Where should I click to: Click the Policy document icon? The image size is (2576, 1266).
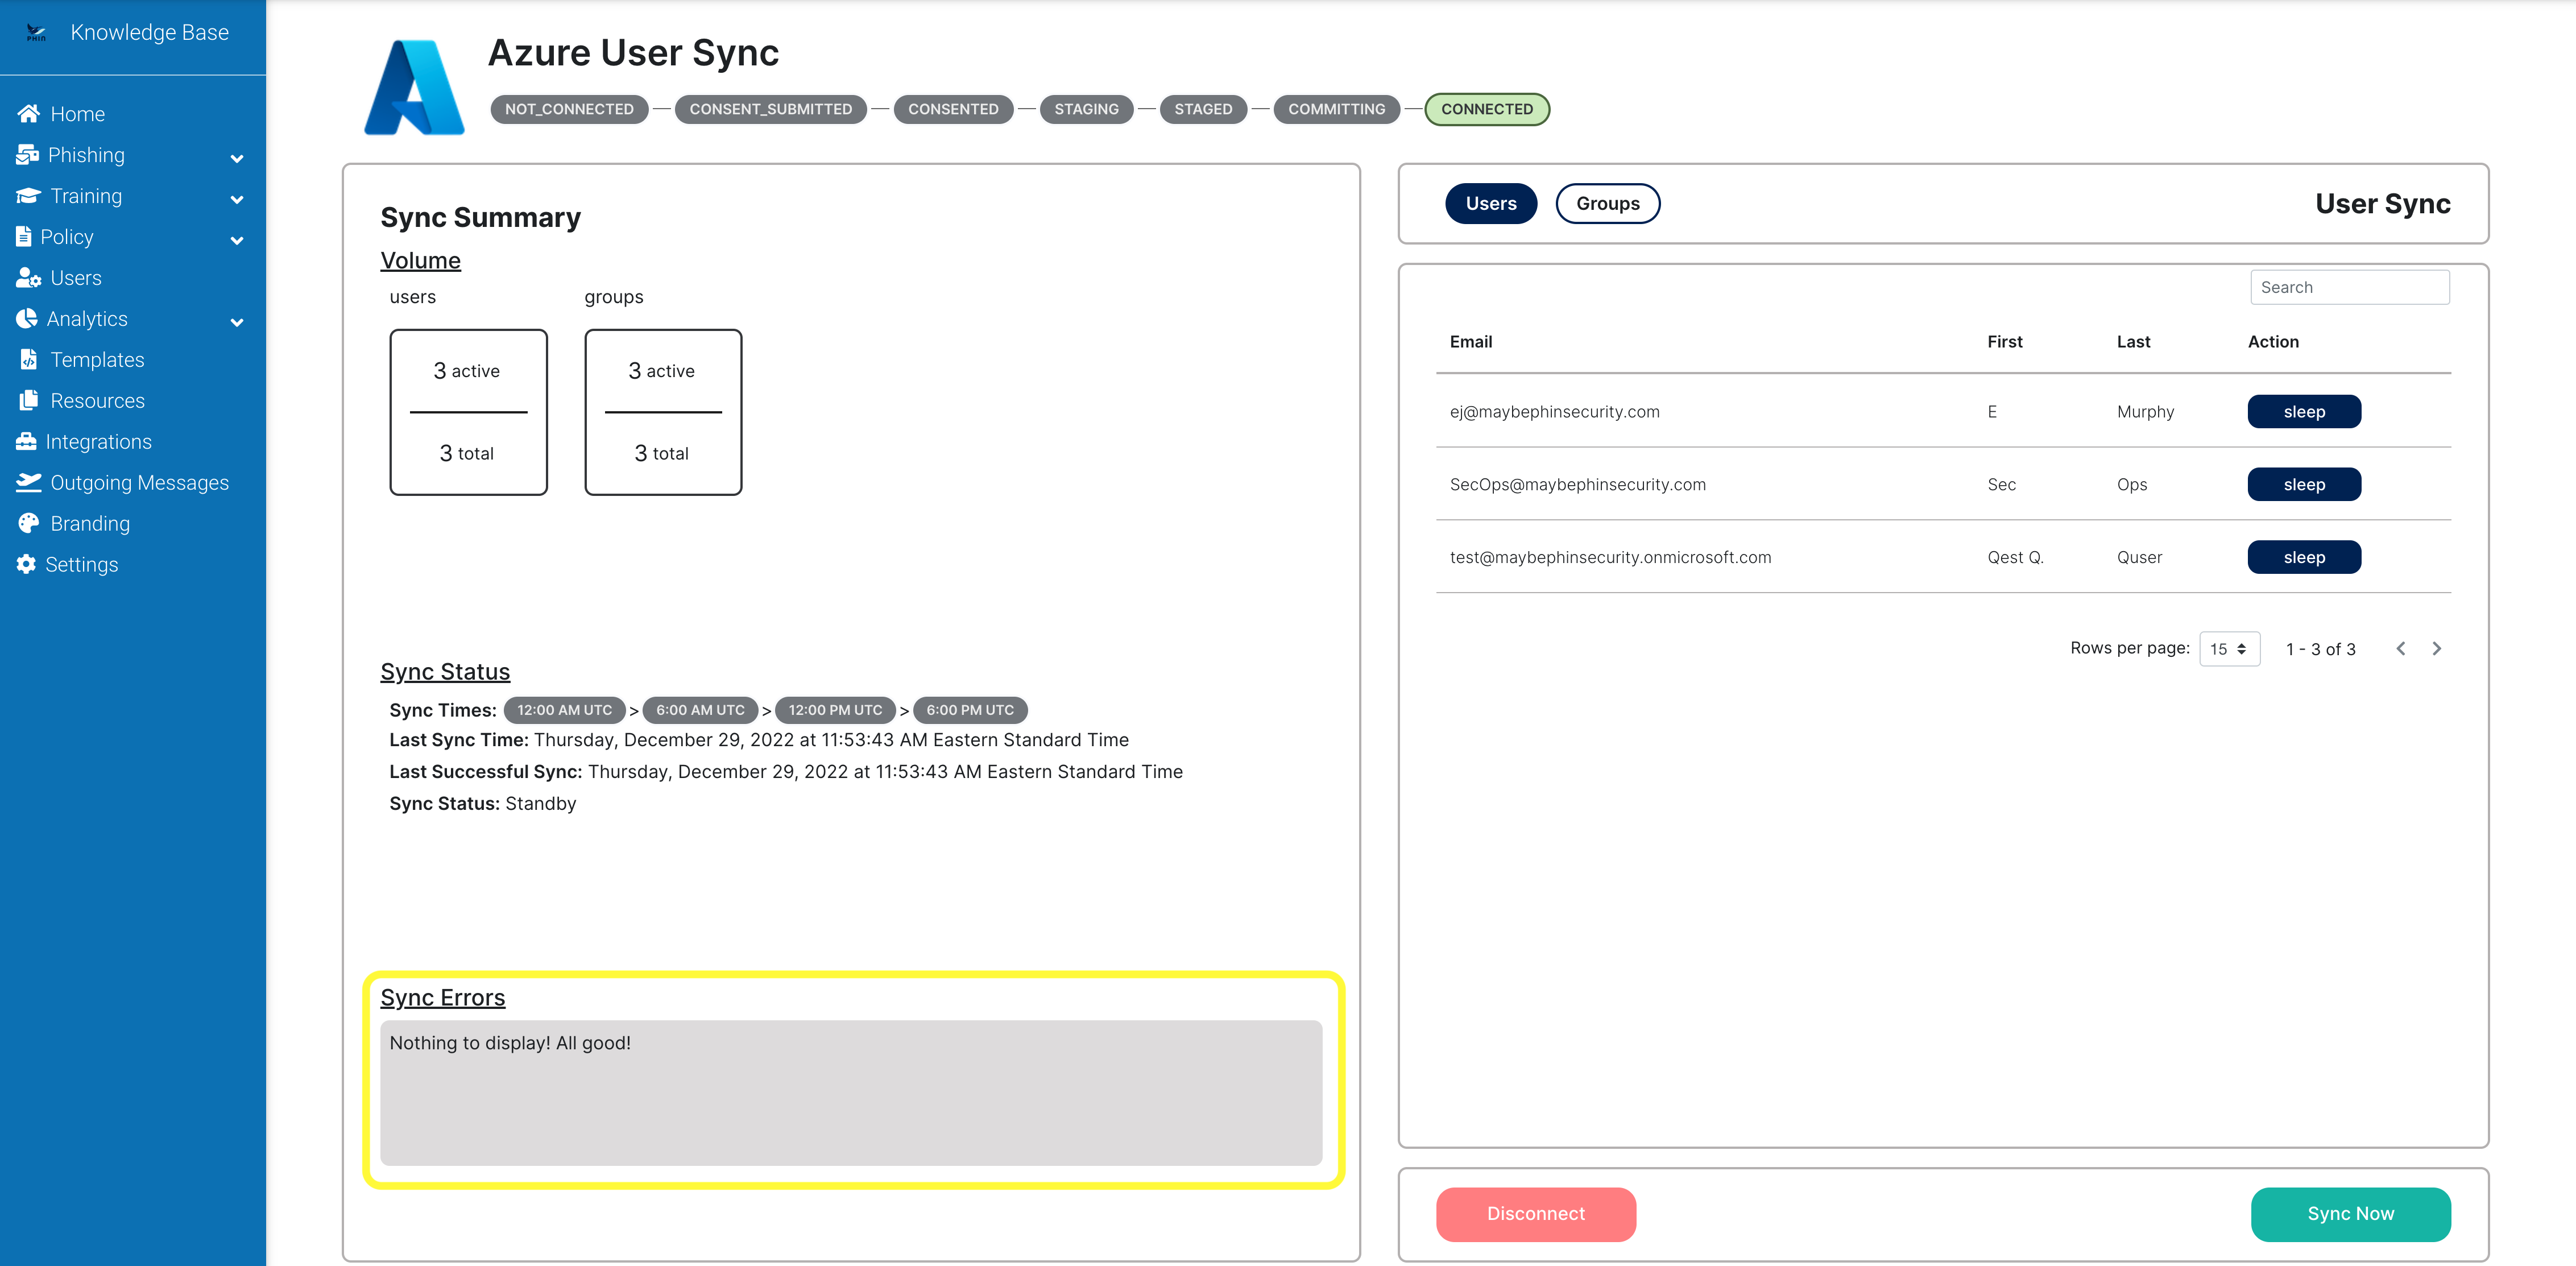(24, 237)
